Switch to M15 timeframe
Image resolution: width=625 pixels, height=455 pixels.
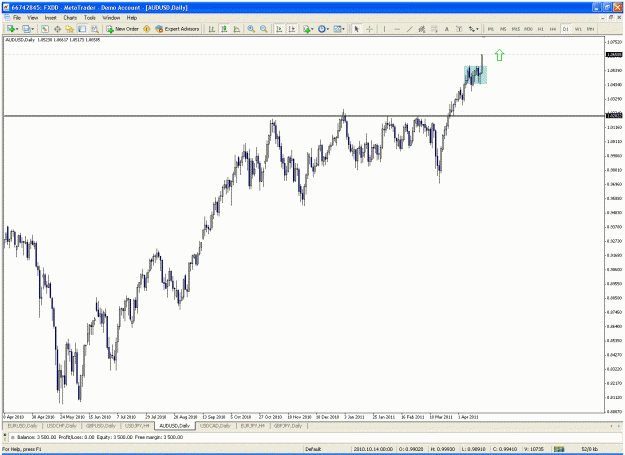pyautogui.click(x=515, y=29)
